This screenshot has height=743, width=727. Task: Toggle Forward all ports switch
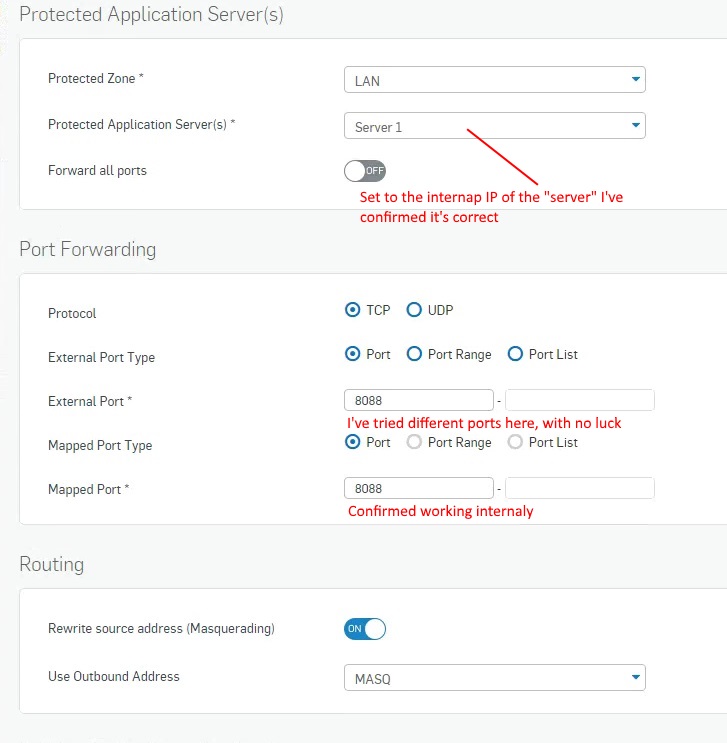364,171
